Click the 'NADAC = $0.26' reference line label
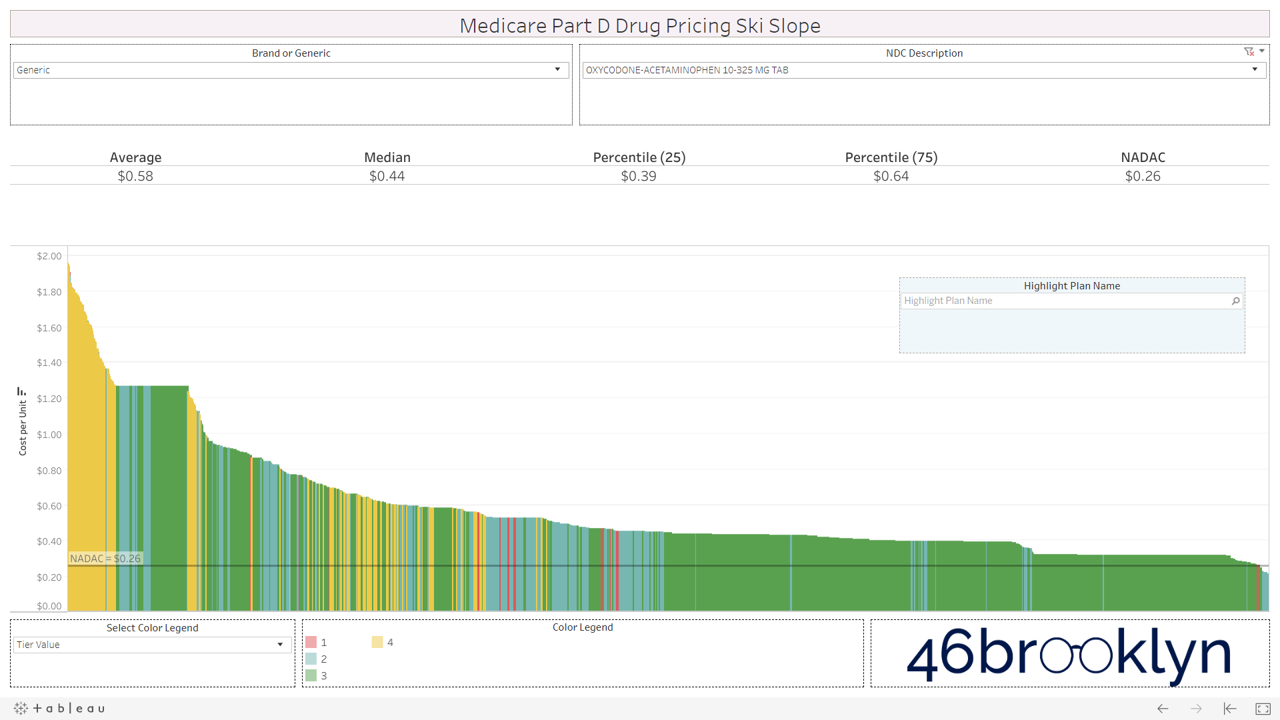Screen dimensions: 1280x720 click(x=105, y=559)
